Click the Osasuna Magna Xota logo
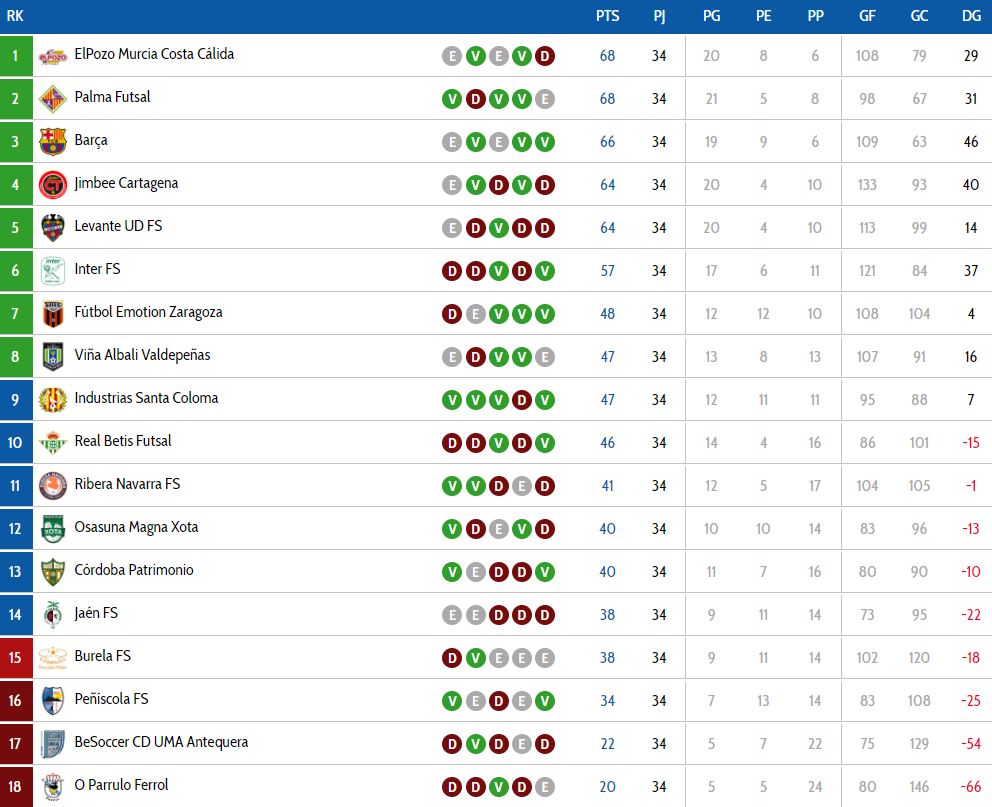 53,529
